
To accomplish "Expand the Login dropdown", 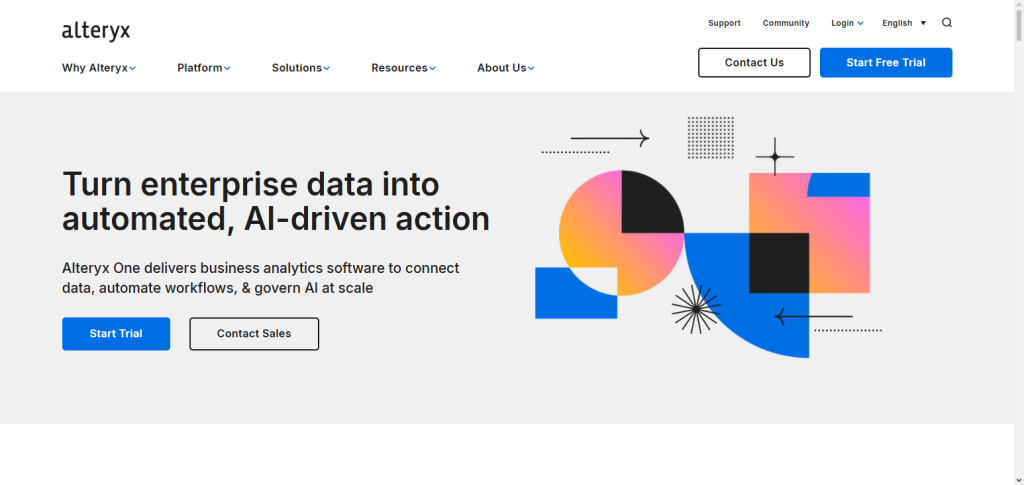I will click(847, 23).
